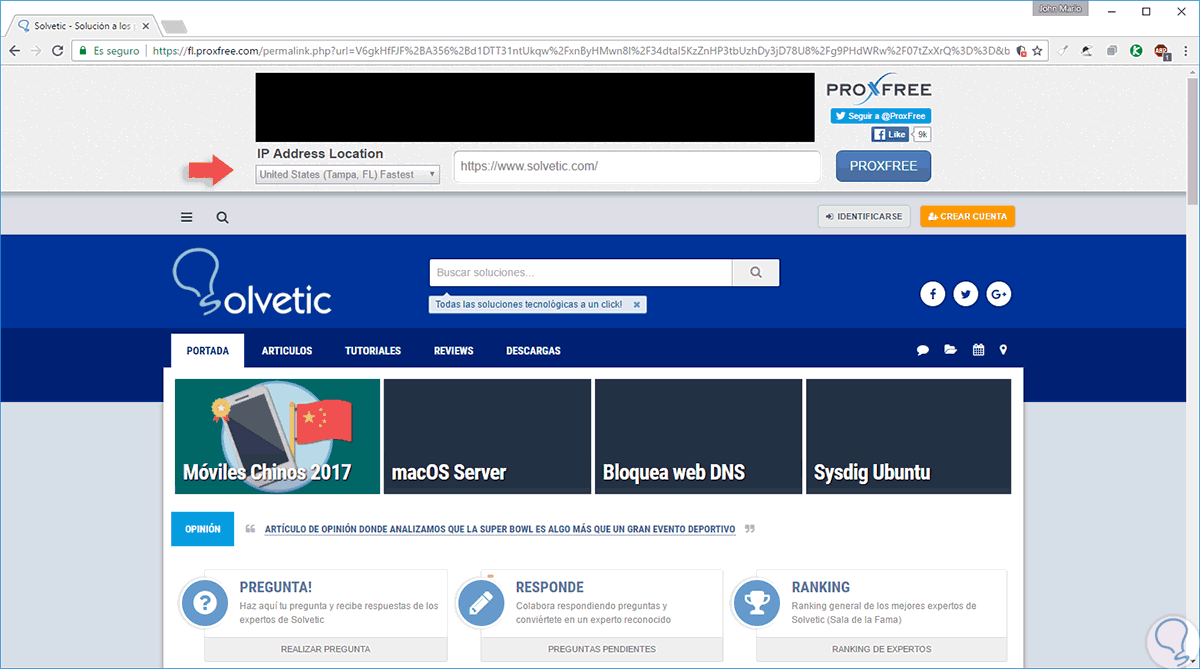Close the 'Todas las soluciones' tooltip
This screenshot has height=669, width=1200.
tap(637, 304)
